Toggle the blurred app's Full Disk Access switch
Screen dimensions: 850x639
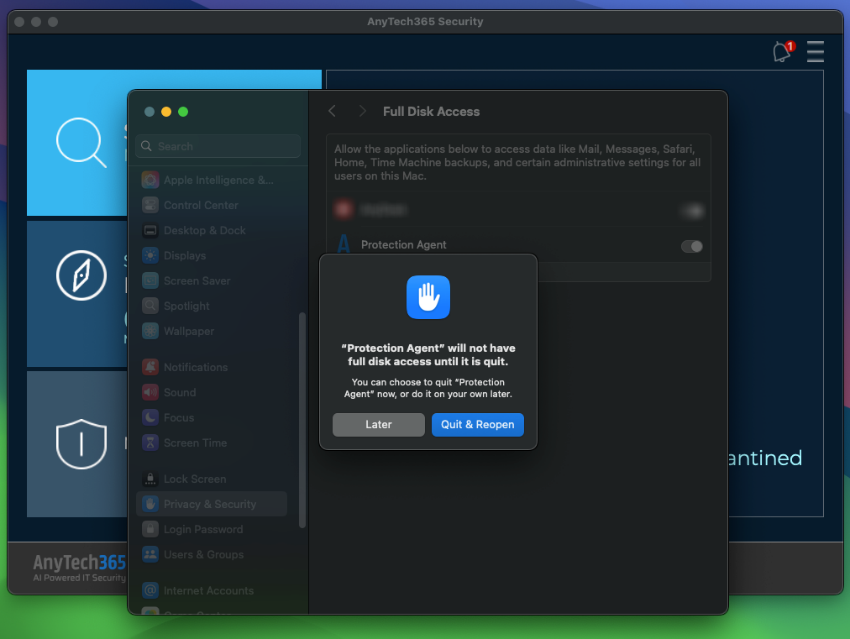692,210
